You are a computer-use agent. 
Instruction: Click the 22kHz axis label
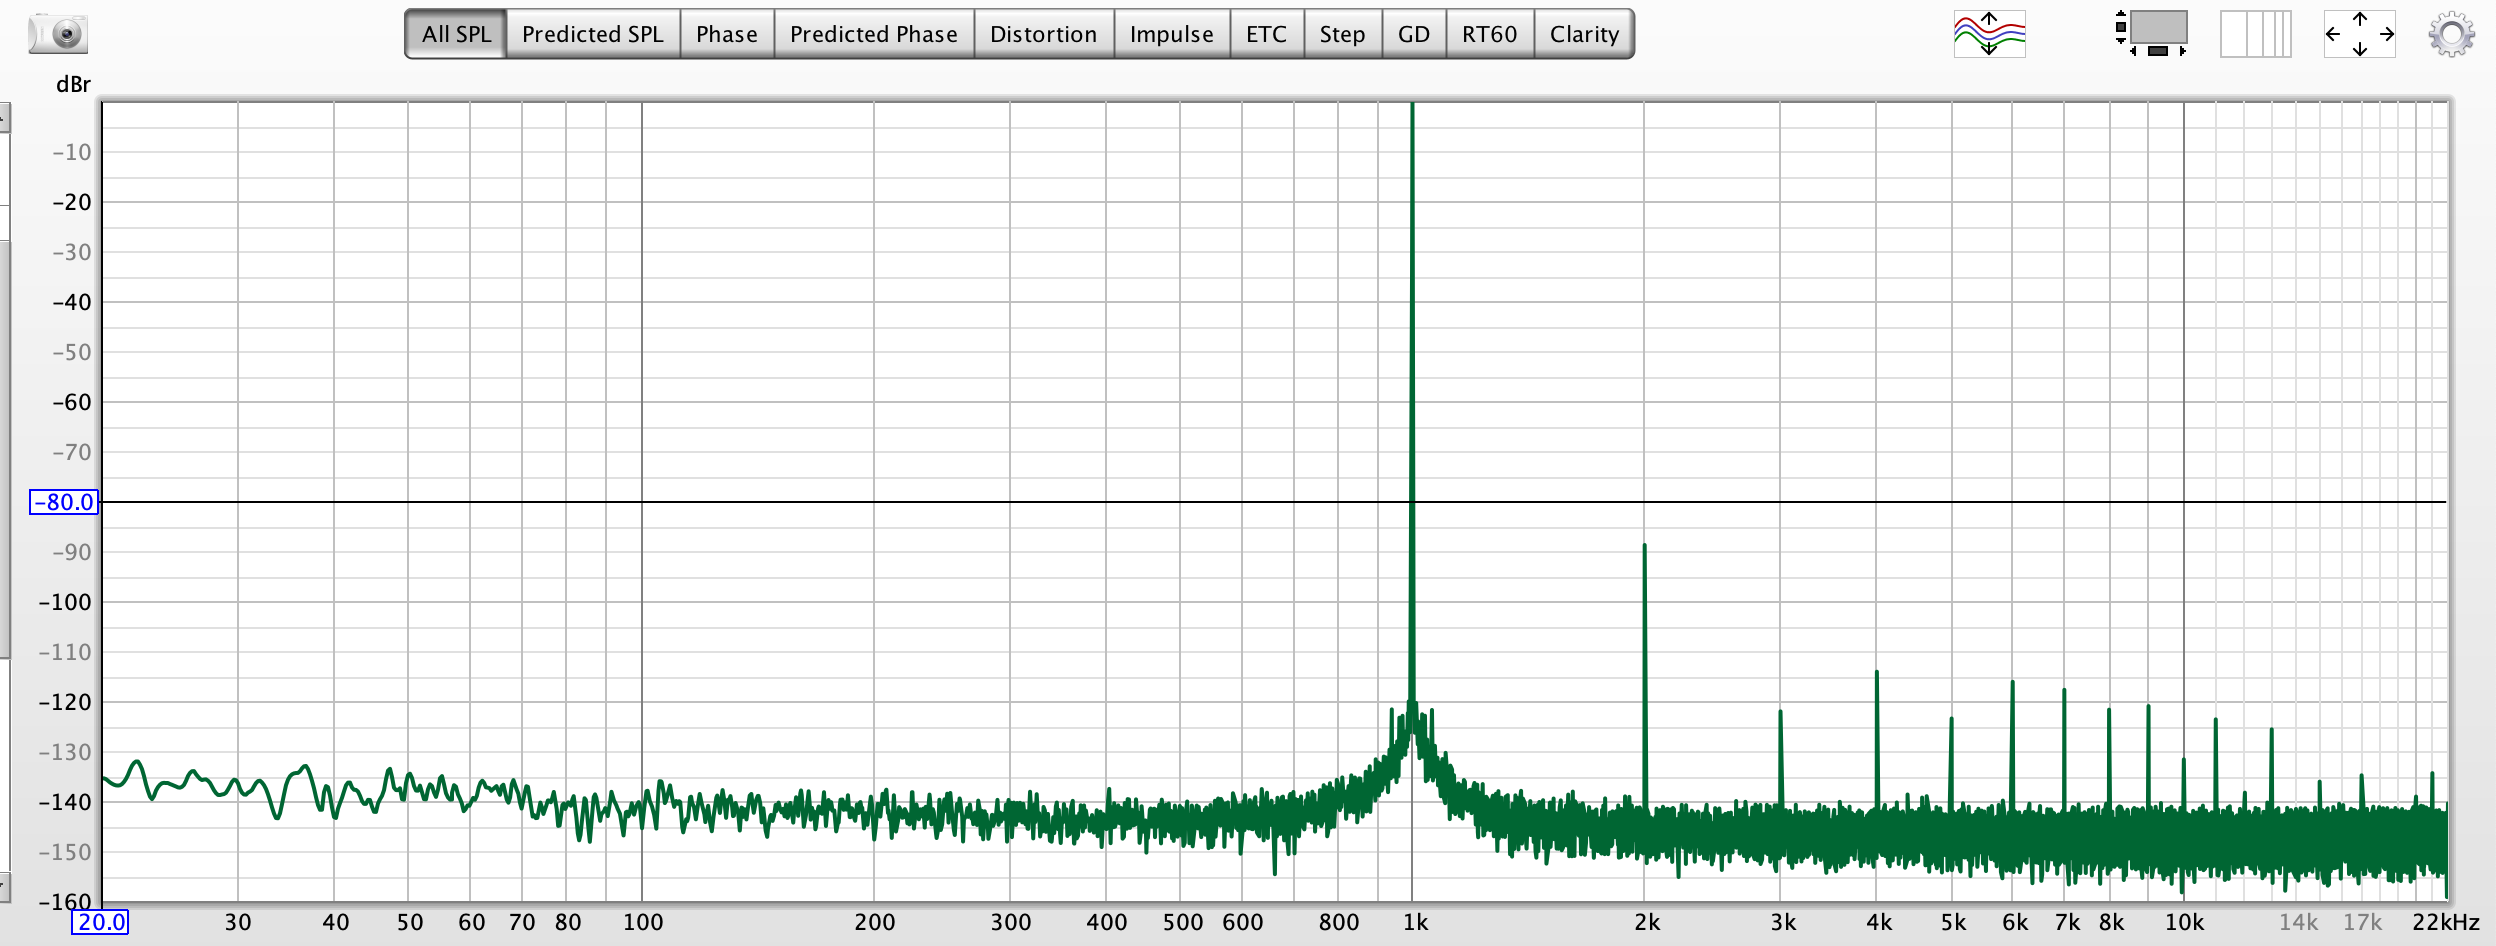pyautogui.click(x=2446, y=922)
